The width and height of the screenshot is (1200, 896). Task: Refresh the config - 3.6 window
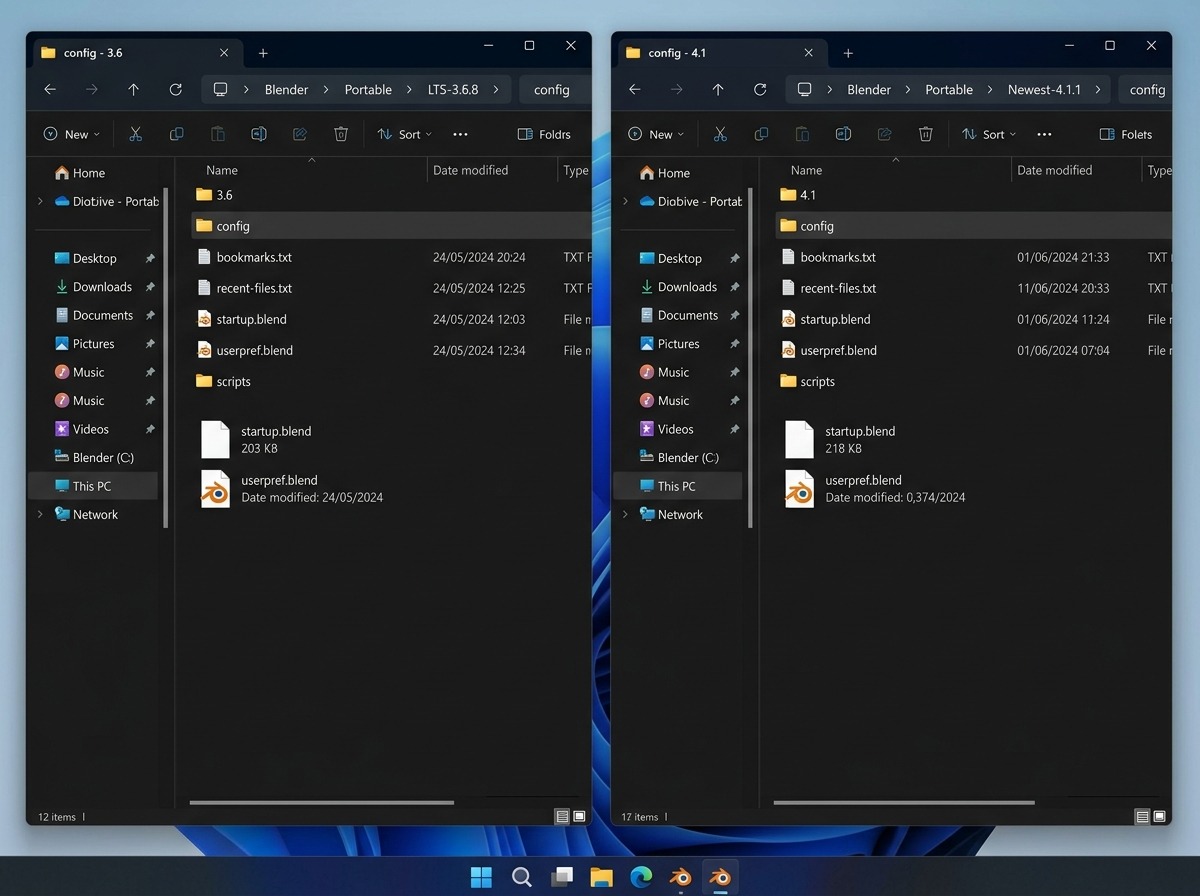[175, 90]
